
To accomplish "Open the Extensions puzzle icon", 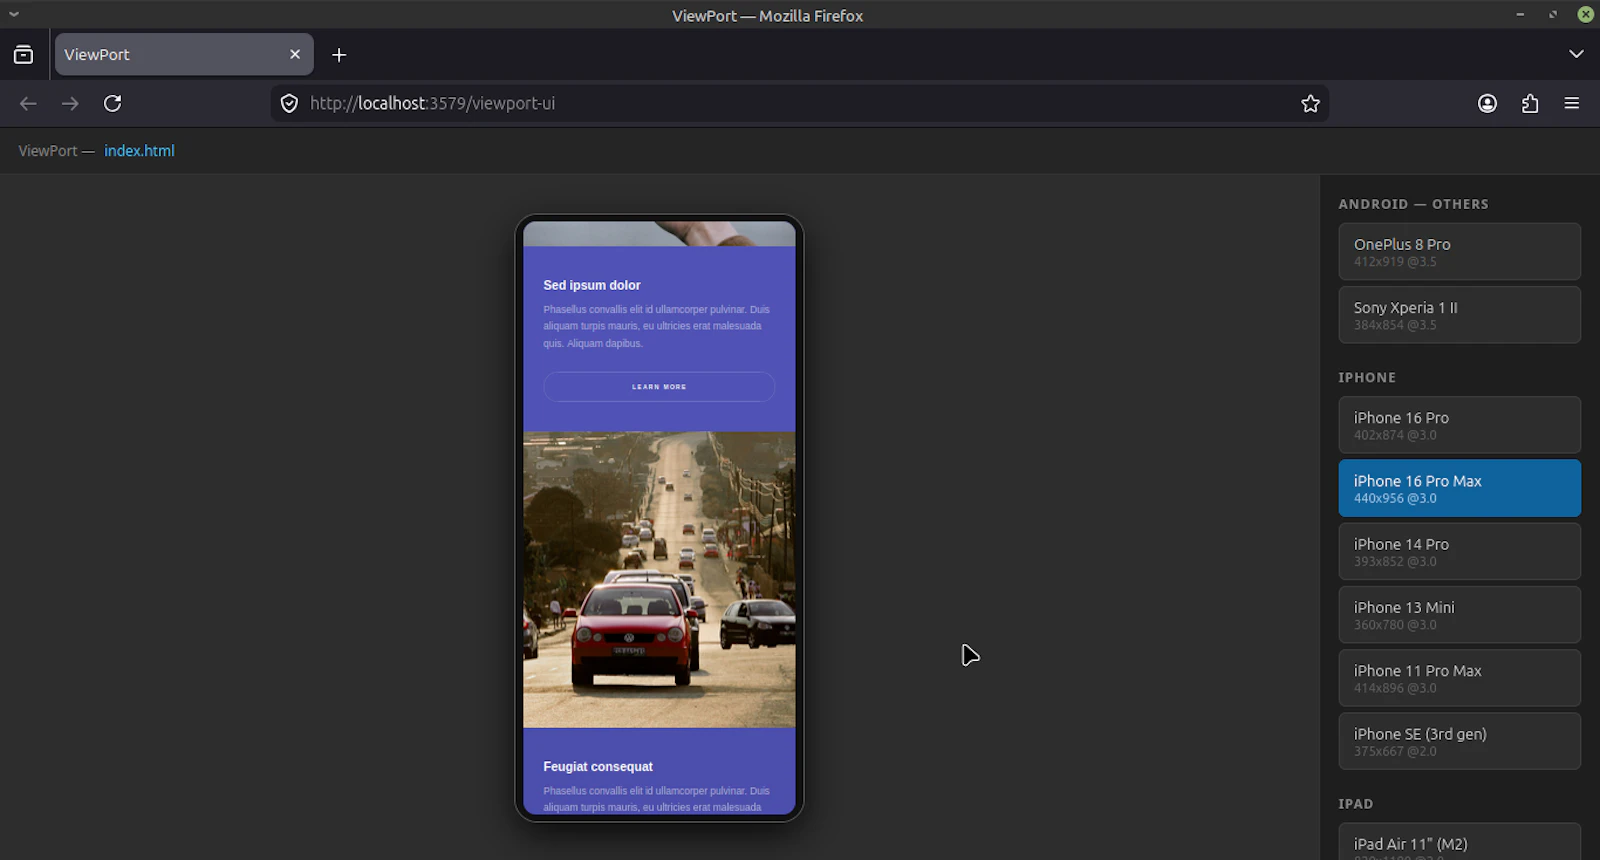I will [1530, 103].
